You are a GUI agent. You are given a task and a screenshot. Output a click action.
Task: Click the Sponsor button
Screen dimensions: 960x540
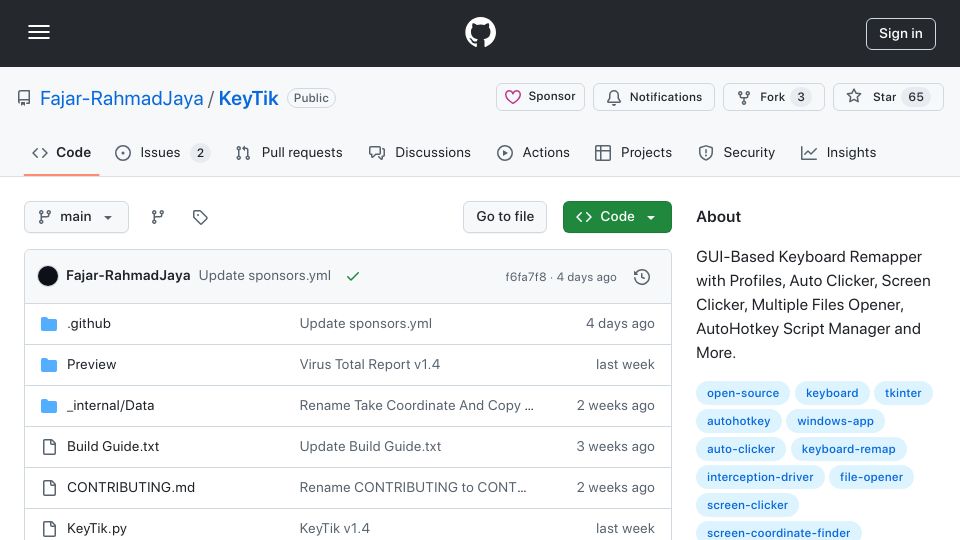click(x=540, y=97)
